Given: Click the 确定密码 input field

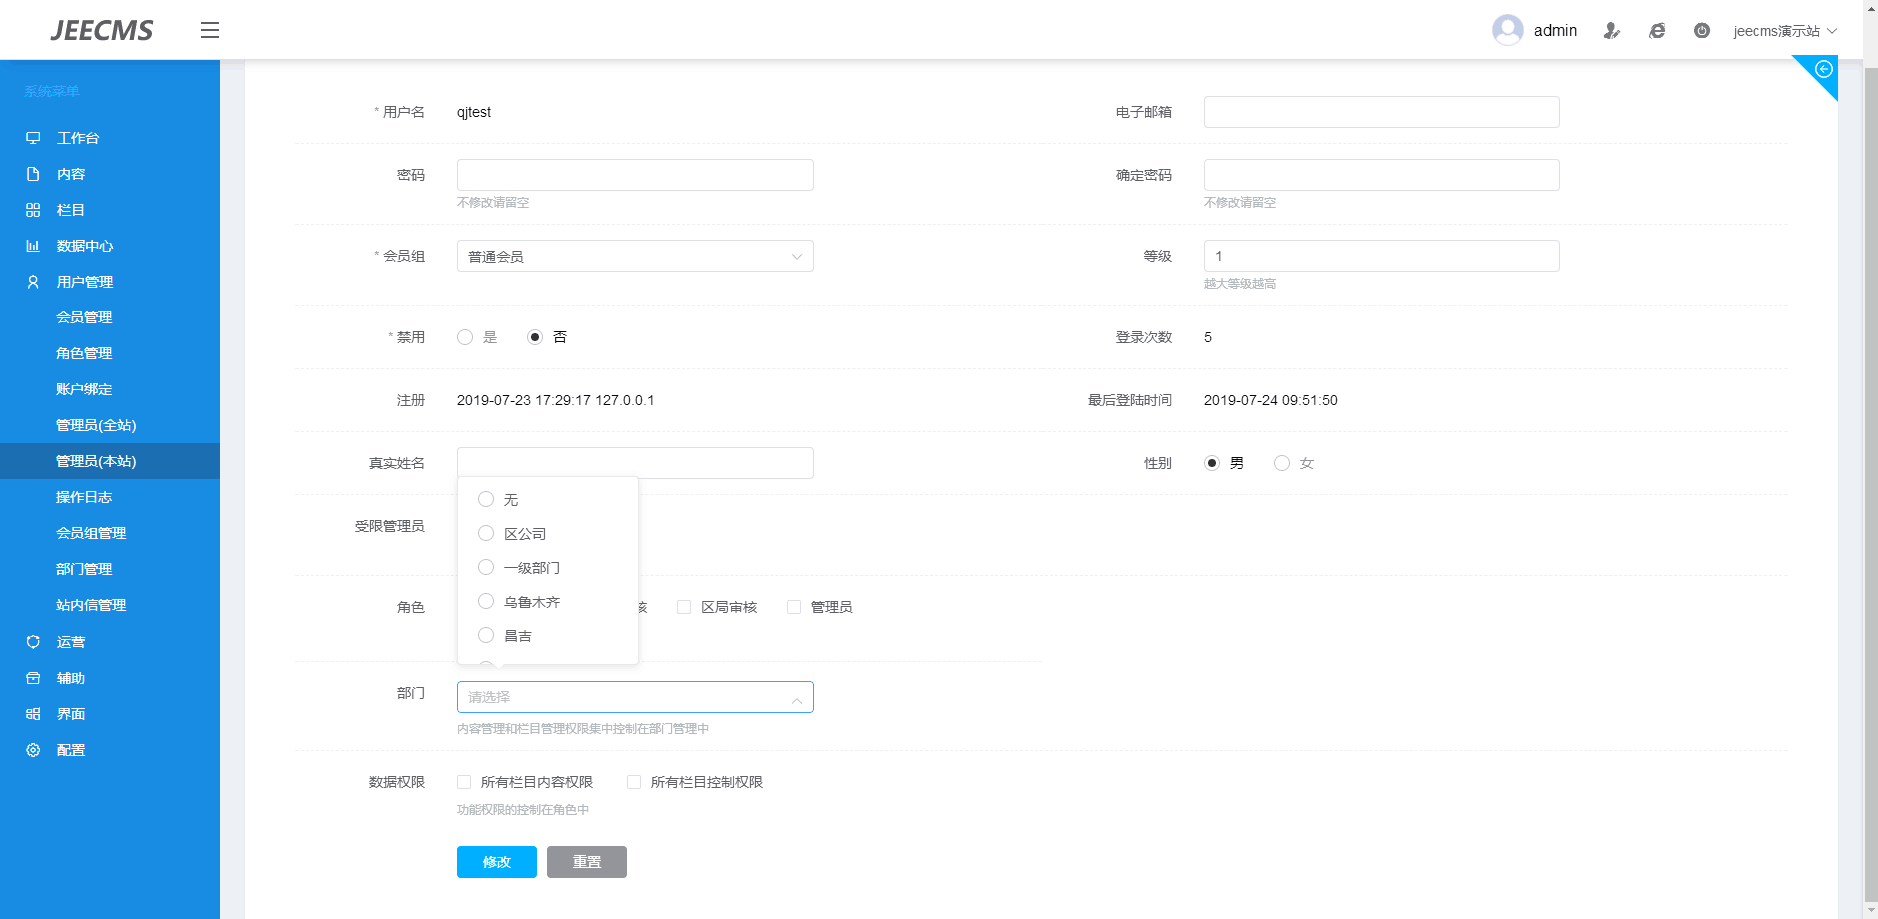Looking at the screenshot, I should [1381, 175].
